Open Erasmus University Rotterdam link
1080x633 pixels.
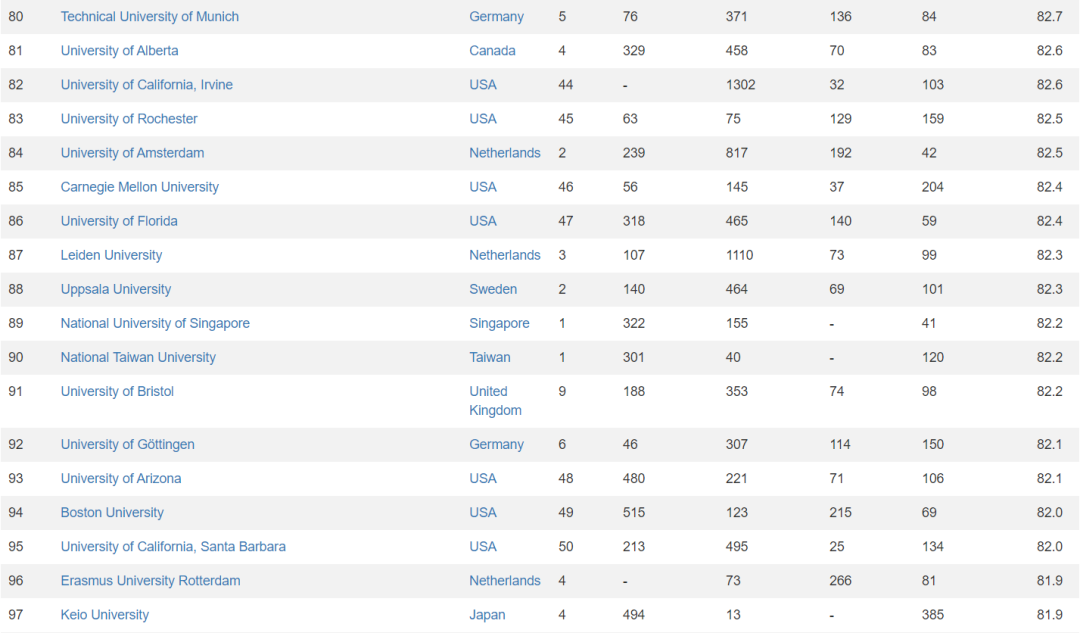pos(150,580)
